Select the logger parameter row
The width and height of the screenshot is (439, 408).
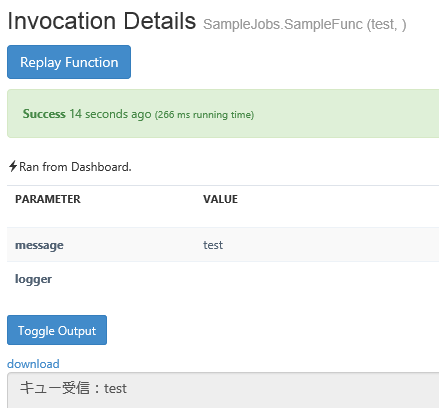[223, 279]
